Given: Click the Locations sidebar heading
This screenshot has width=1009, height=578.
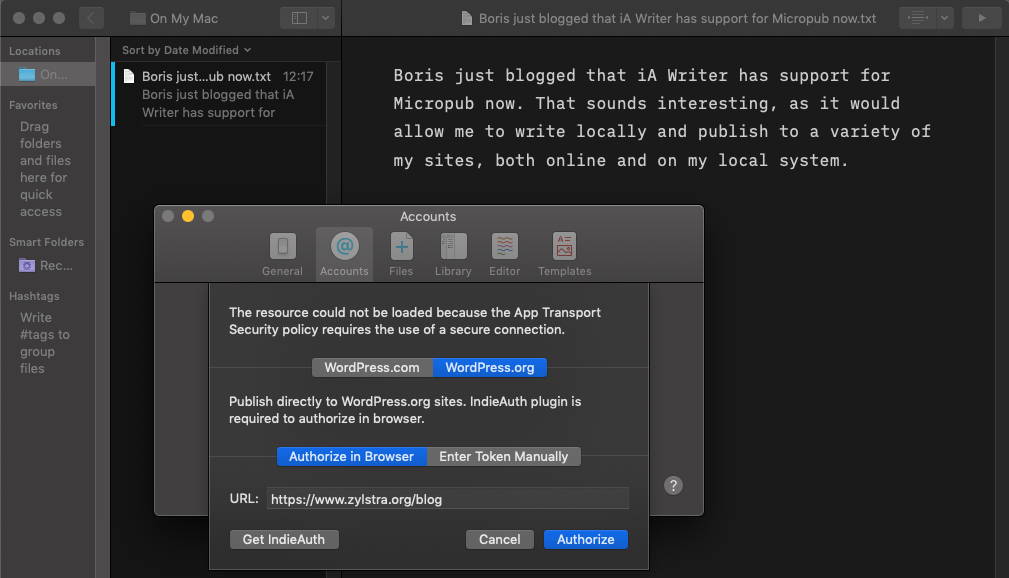Looking at the screenshot, I should [35, 51].
